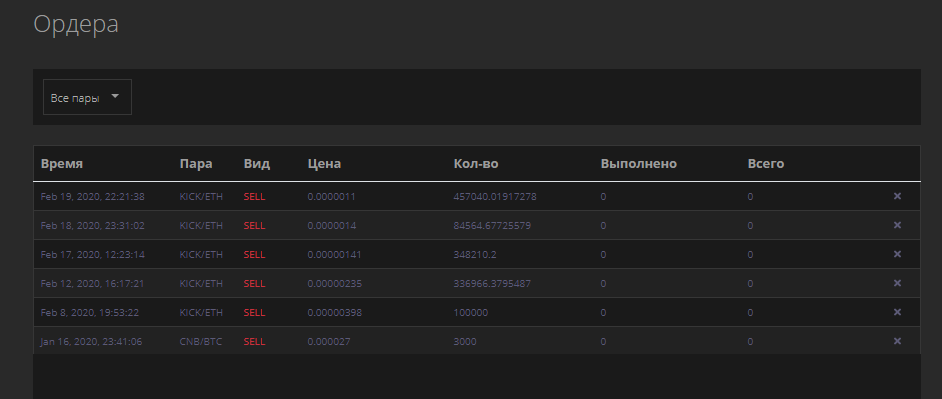Click KICK/ETH pair in the 0.00000398 row
The width and height of the screenshot is (942, 399).
[201, 312]
